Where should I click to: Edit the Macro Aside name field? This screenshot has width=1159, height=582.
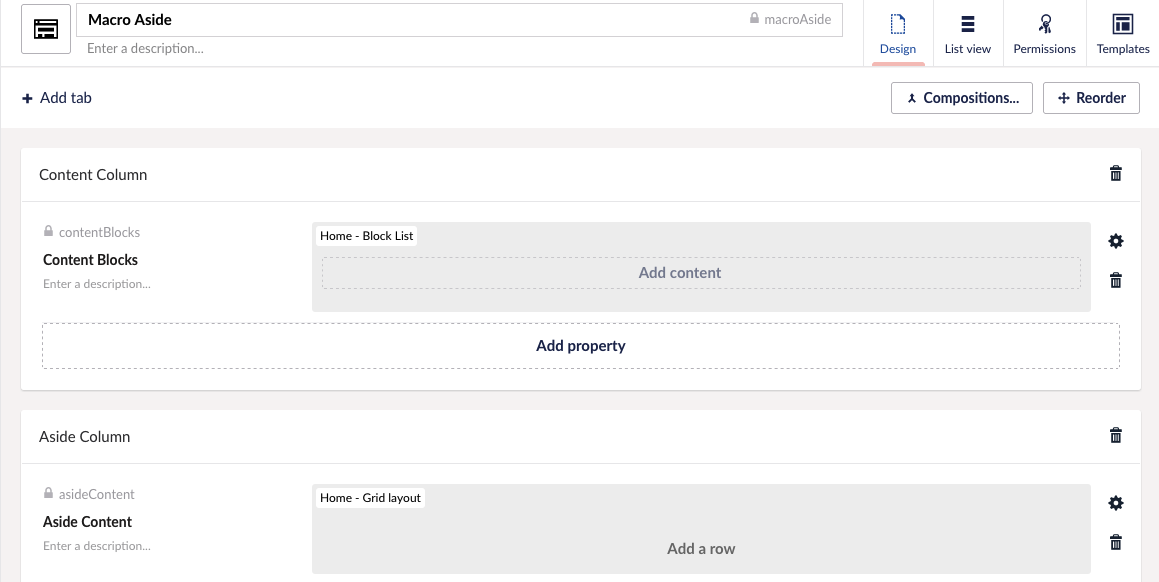[x=400, y=20]
